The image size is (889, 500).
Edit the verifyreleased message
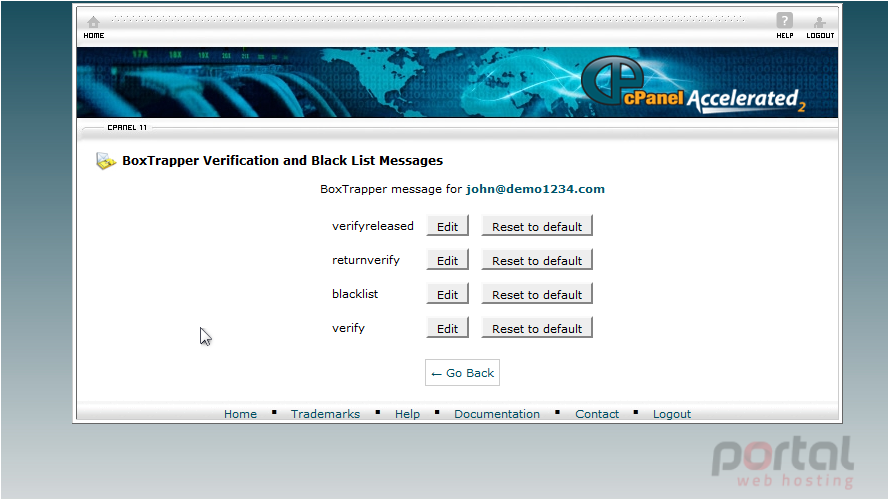447,226
